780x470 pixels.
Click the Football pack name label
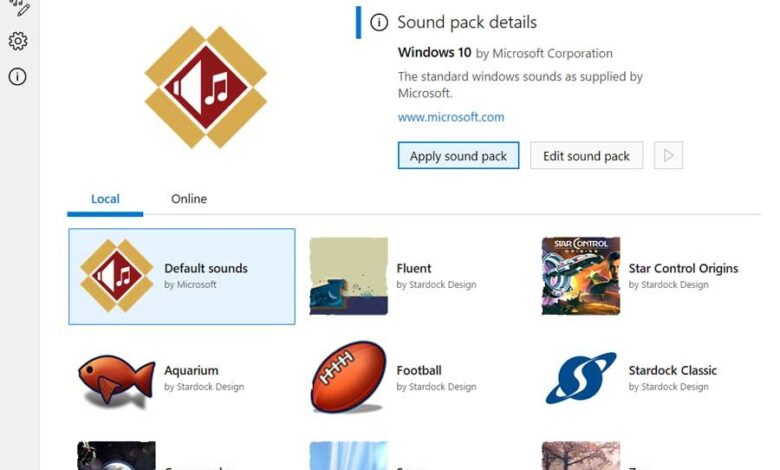pos(418,370)
